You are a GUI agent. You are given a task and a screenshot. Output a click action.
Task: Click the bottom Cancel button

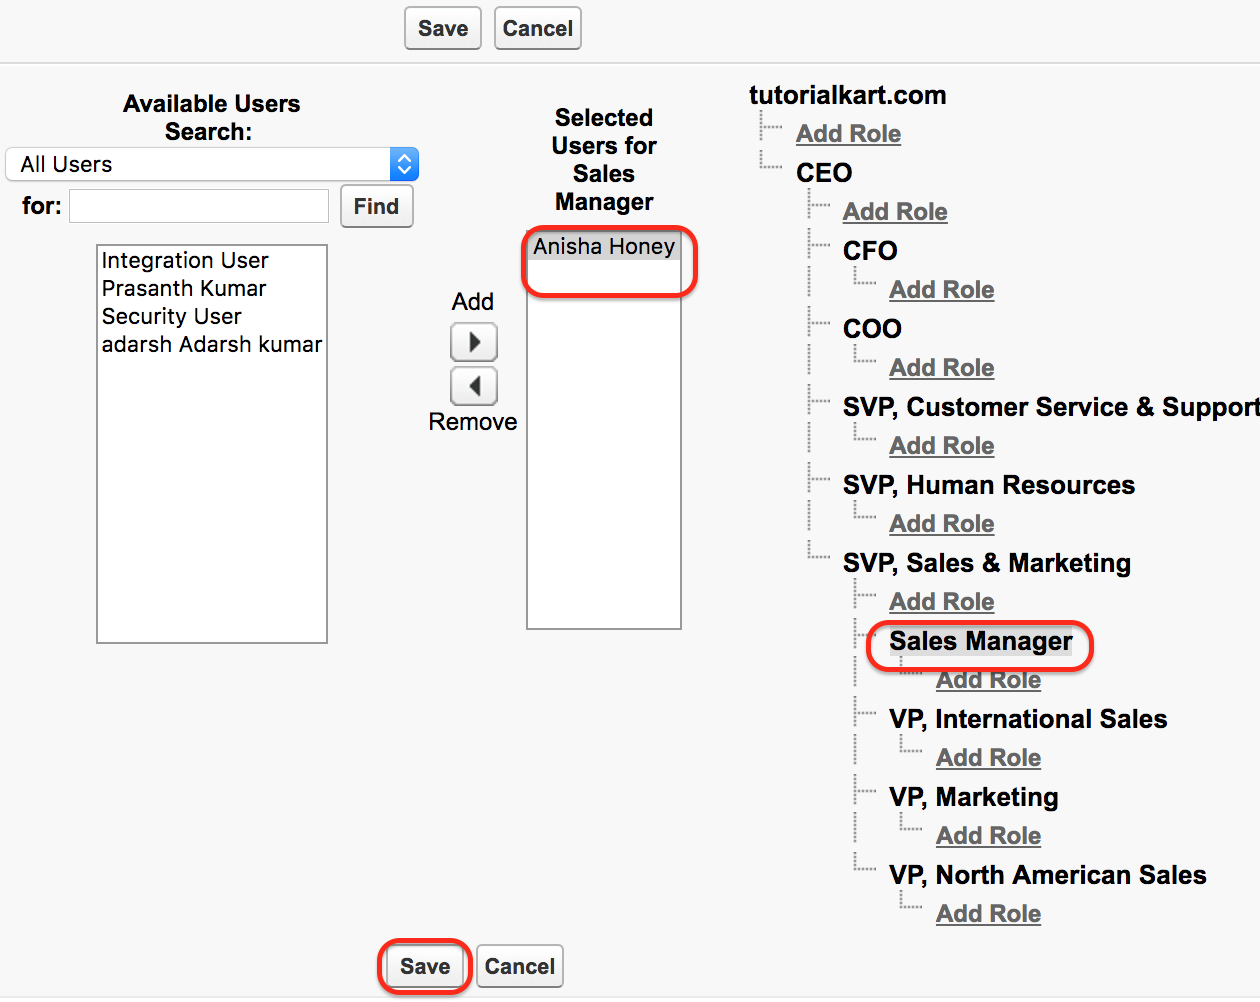tap(520, 966)
